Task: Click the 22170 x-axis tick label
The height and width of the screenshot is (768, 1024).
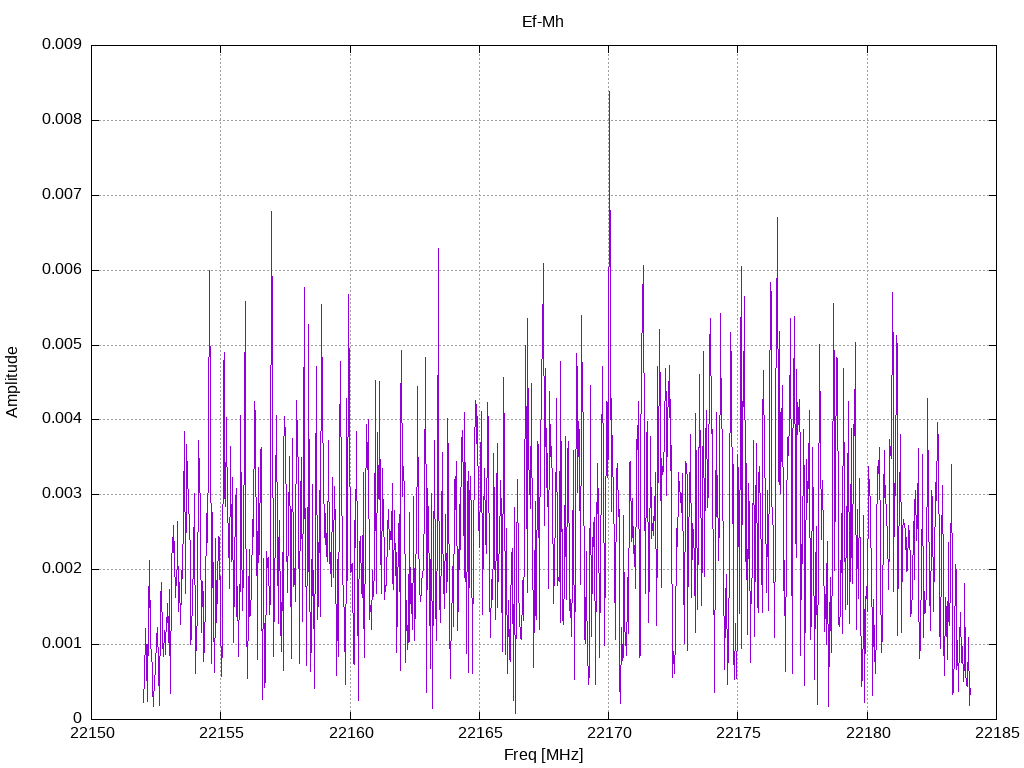Action: coord(609,733)
